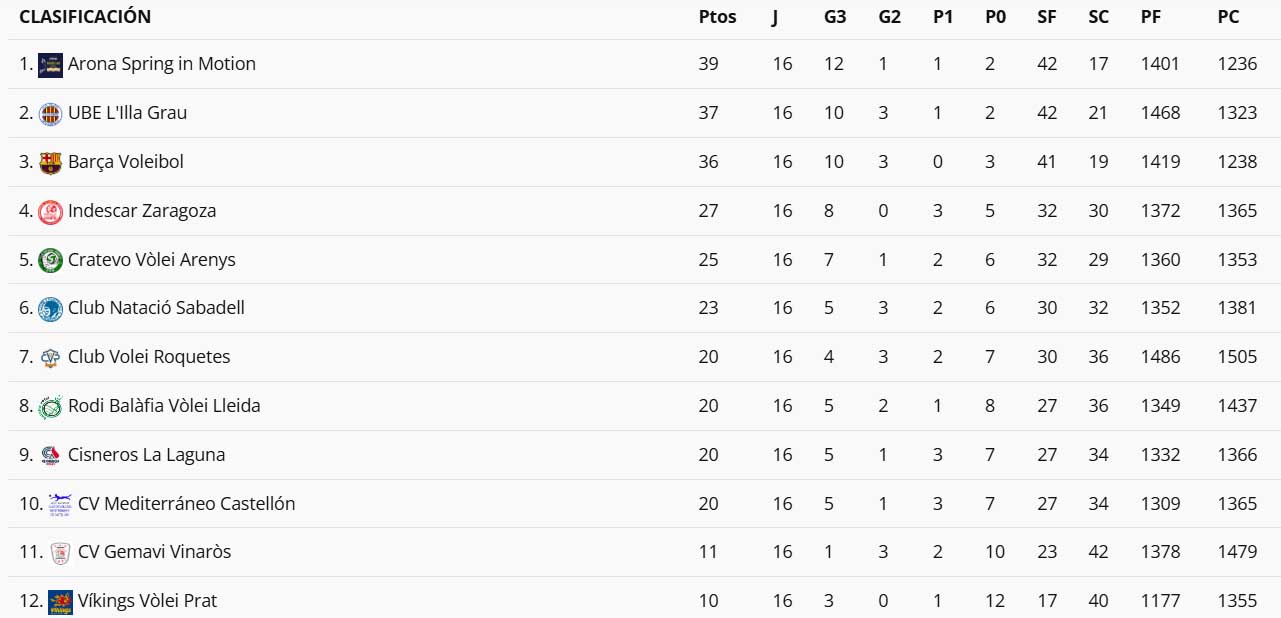This screenshot has width=1281, height=618.
Task: Click the Indescar Zaragoza team logo
Action: pyautogui.click(x=50, y=211)
